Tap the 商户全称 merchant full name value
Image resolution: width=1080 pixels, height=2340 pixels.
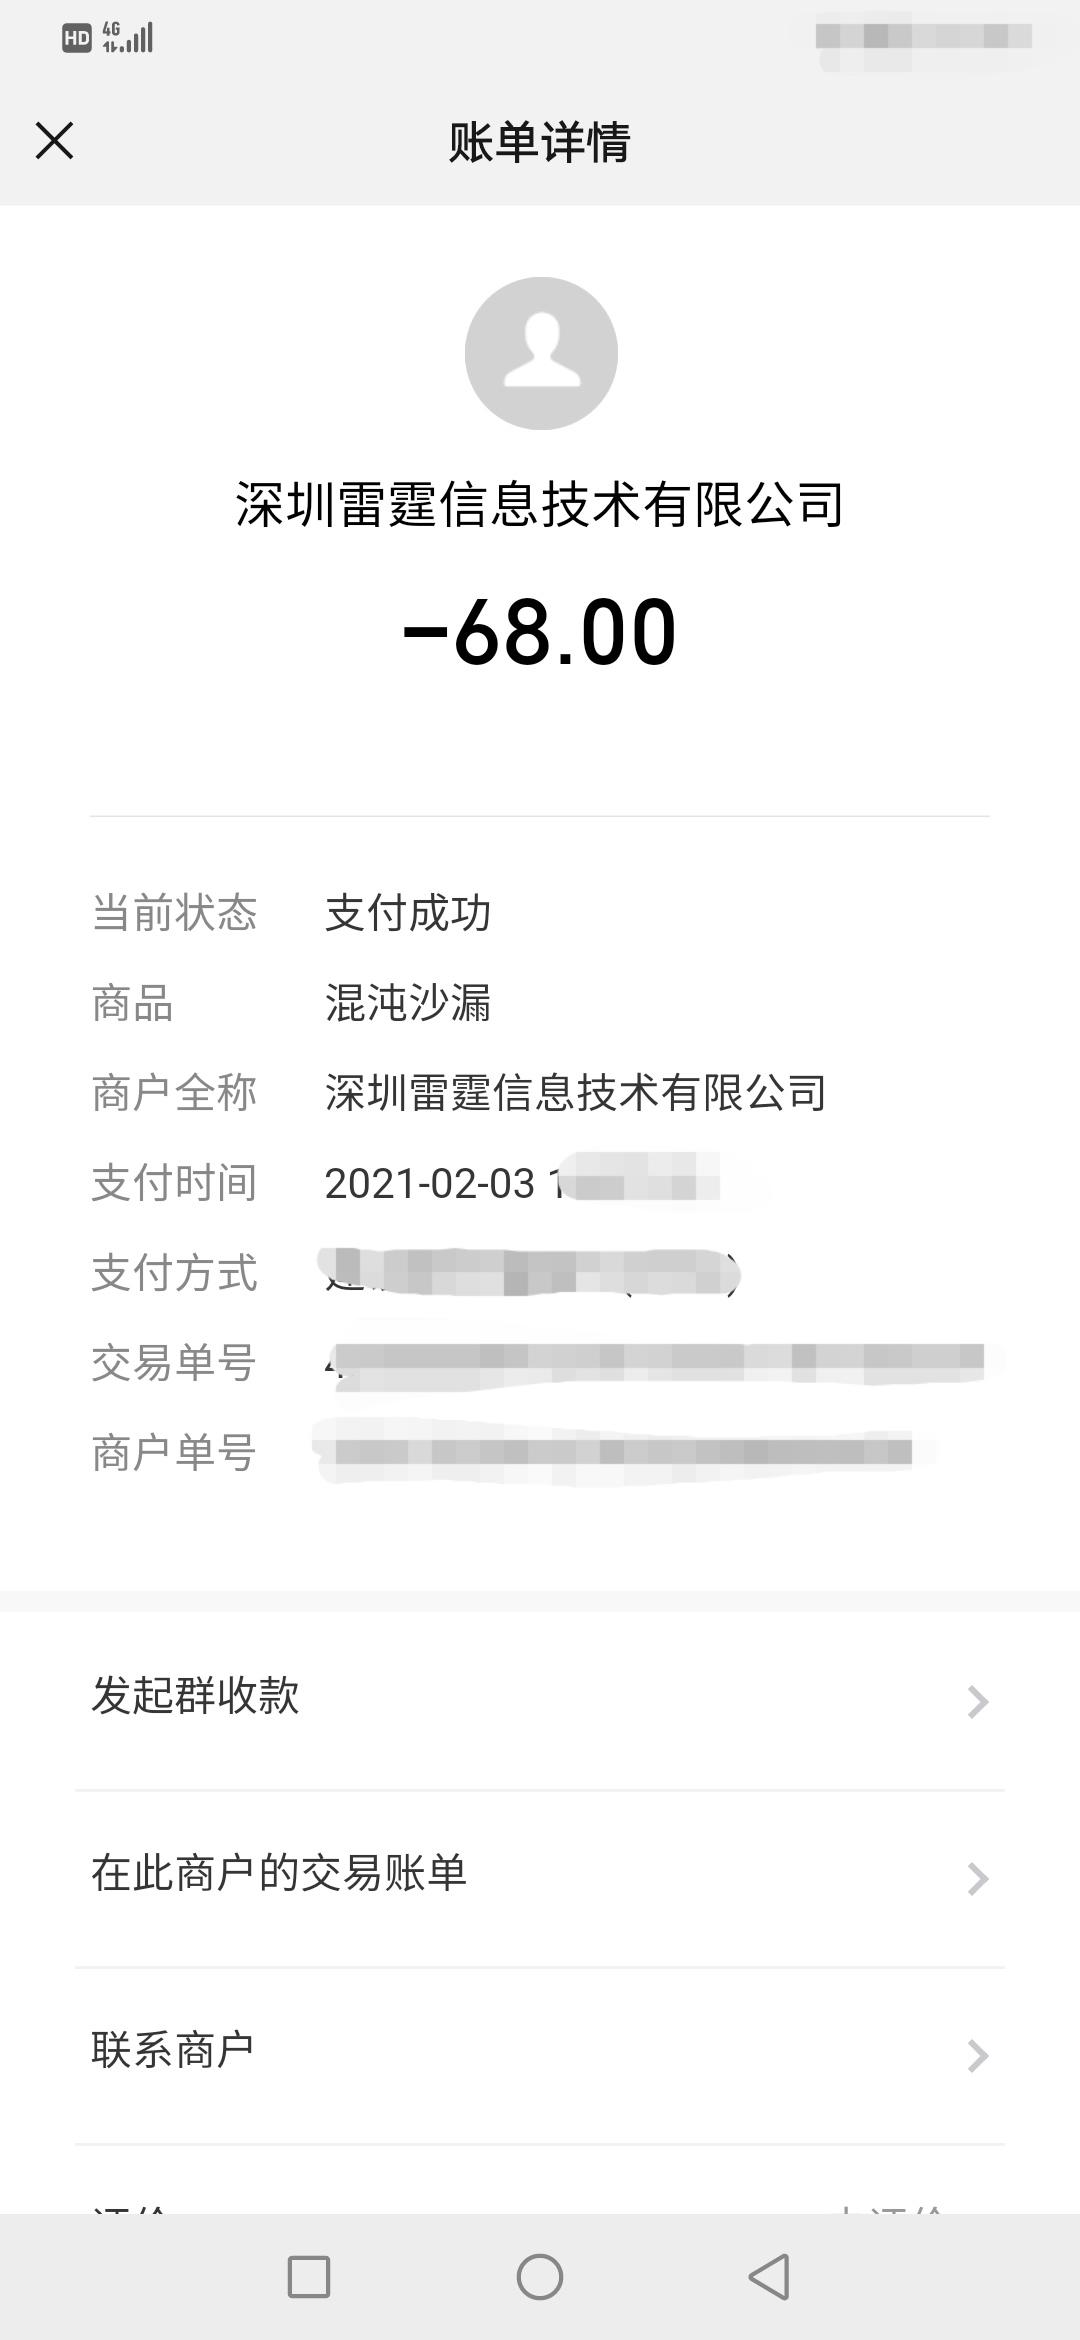click(x=576, y=1093)
